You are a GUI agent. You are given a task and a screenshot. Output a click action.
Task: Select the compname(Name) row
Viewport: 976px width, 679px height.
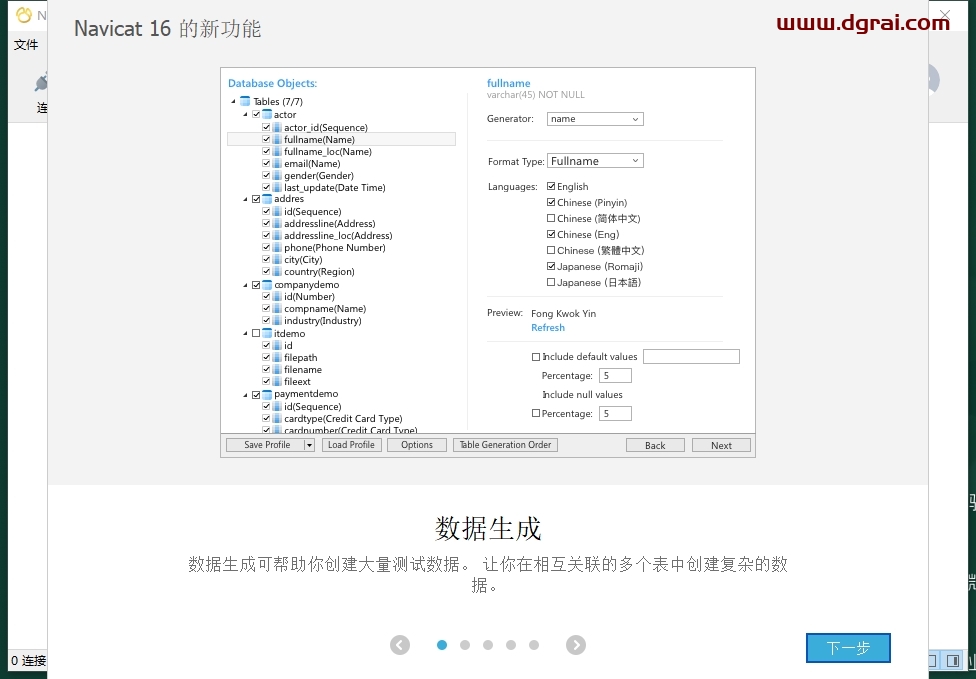[x=325, y=309]
